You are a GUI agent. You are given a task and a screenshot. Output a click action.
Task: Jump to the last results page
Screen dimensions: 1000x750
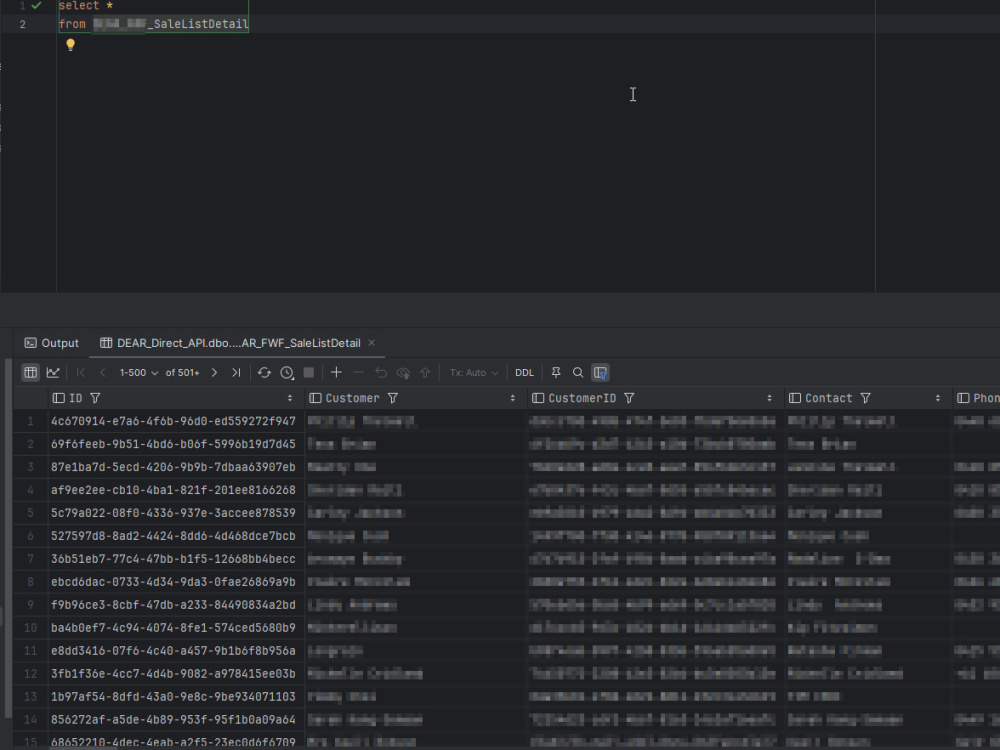point(236,372)
